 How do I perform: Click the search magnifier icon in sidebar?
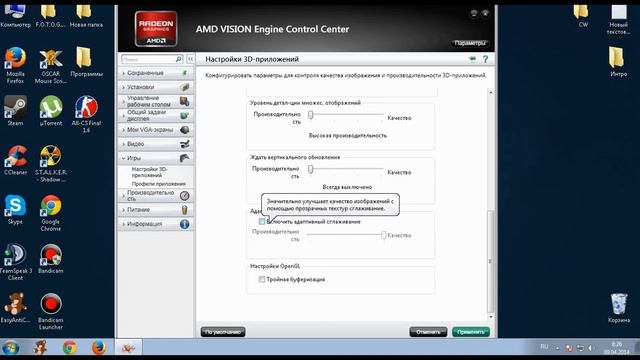point(178,59)
